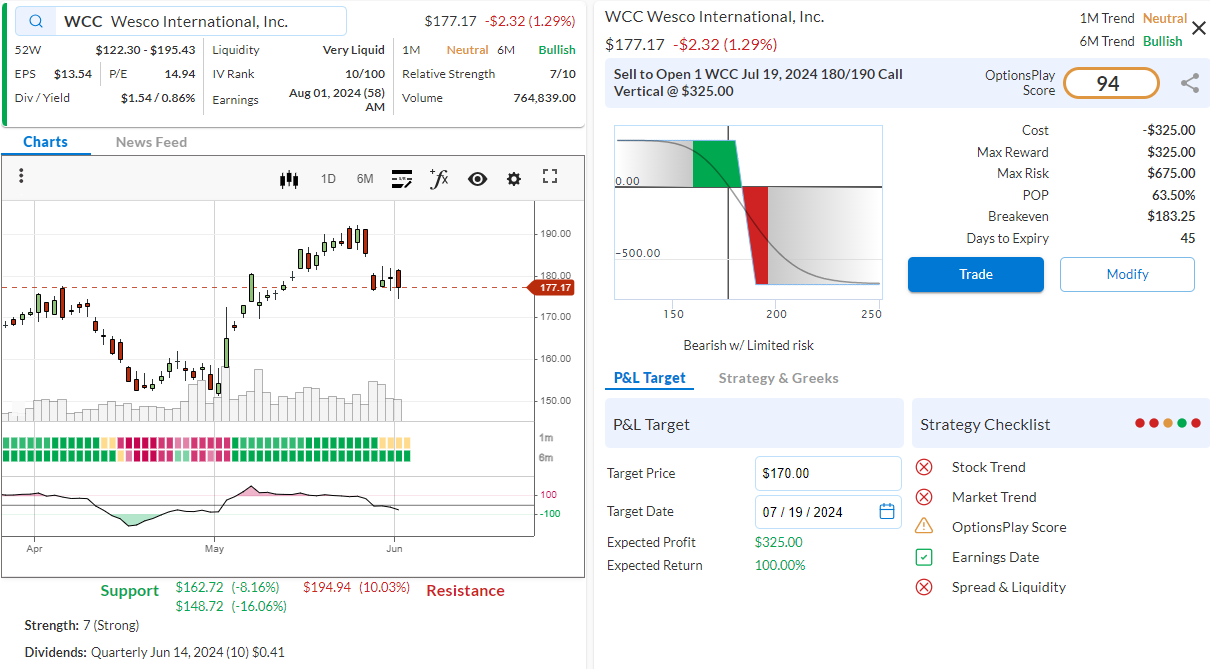Click the OptionsPlay Score 94 badge
Viewport: 1210px width, 669px height.
tap(1110, 83)
